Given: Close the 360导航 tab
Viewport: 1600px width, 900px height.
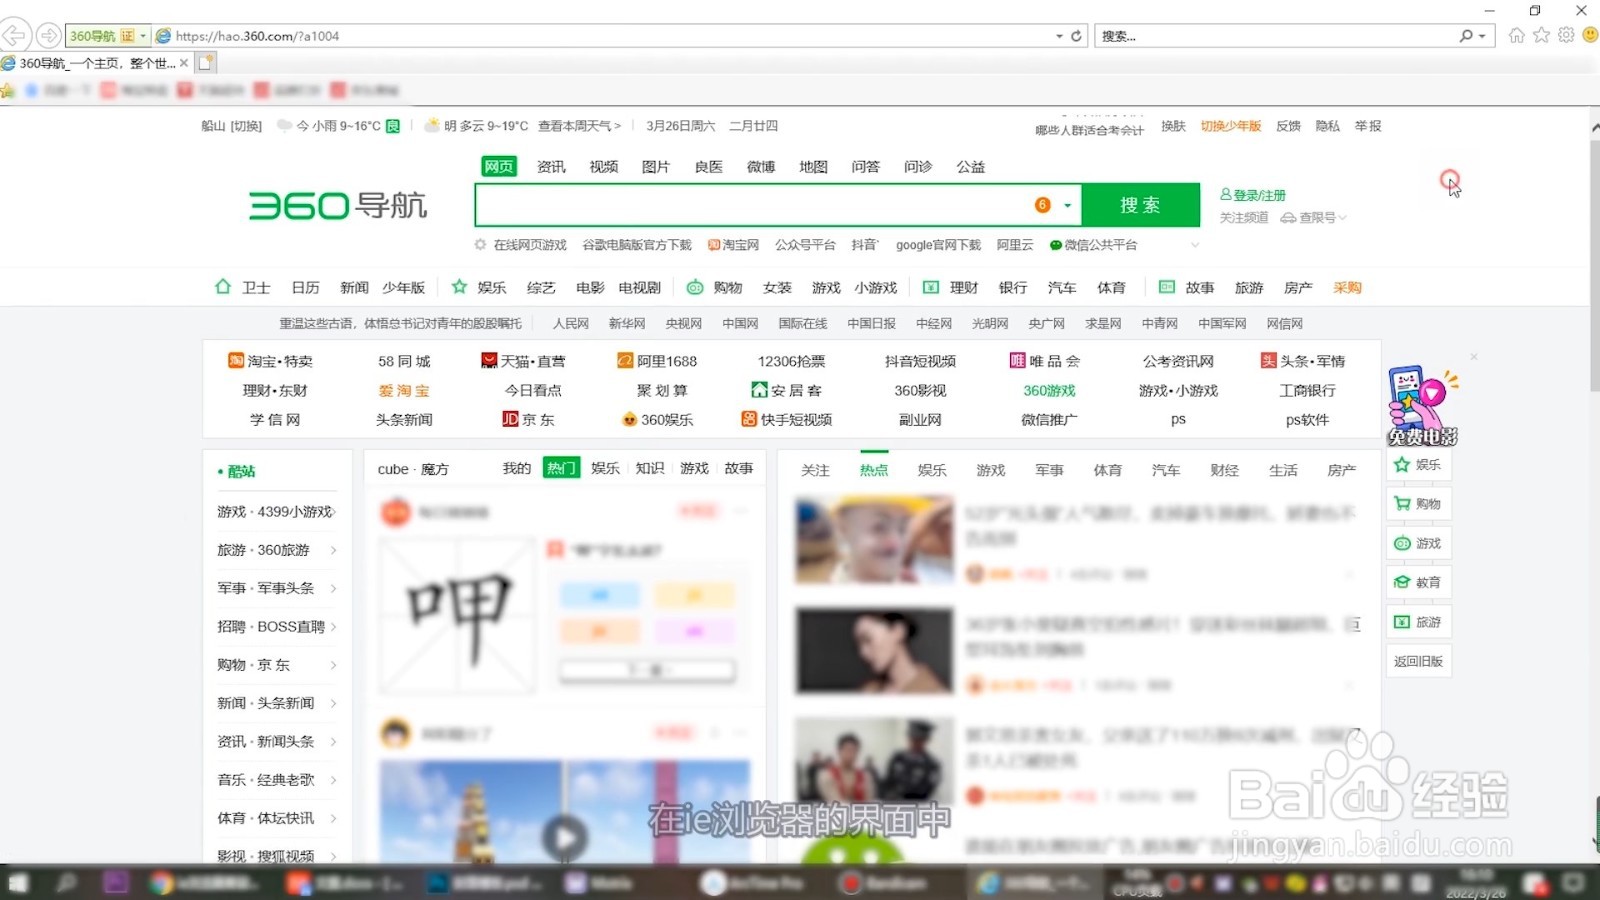Looking at the screenshot, I should coord(184,63).
